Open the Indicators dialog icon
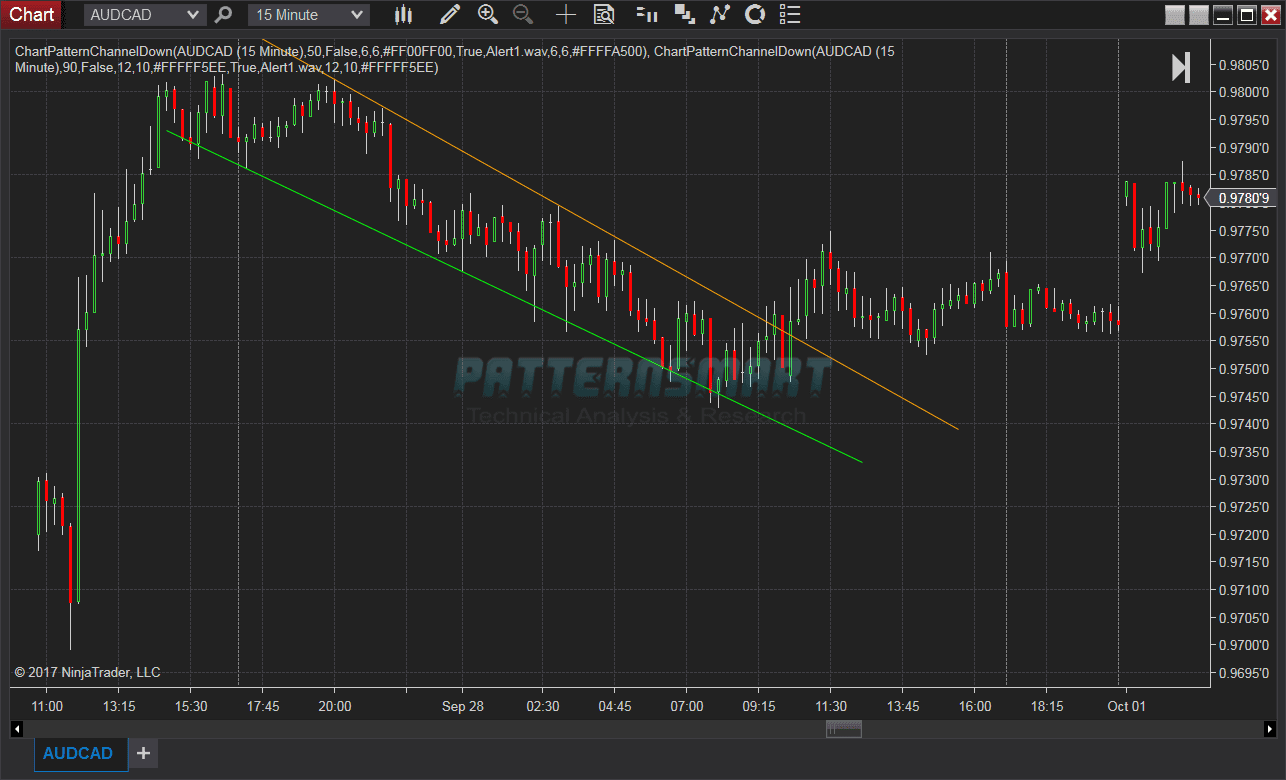This screenshot has height=780, width=1286. (x=718, y=14)
